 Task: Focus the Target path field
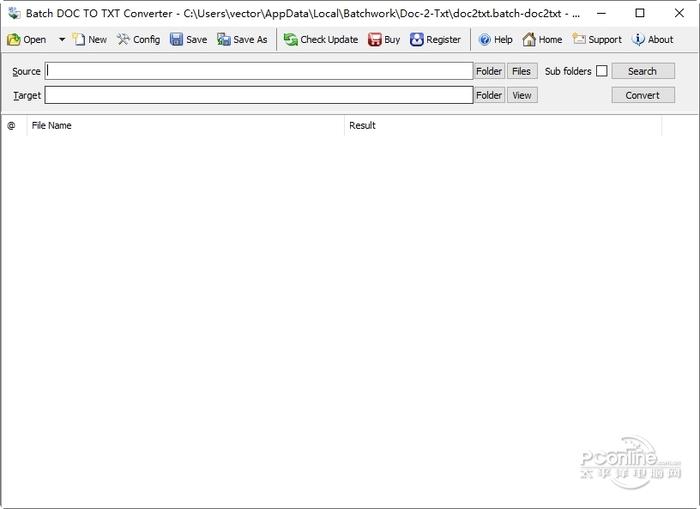click(259, 95)
